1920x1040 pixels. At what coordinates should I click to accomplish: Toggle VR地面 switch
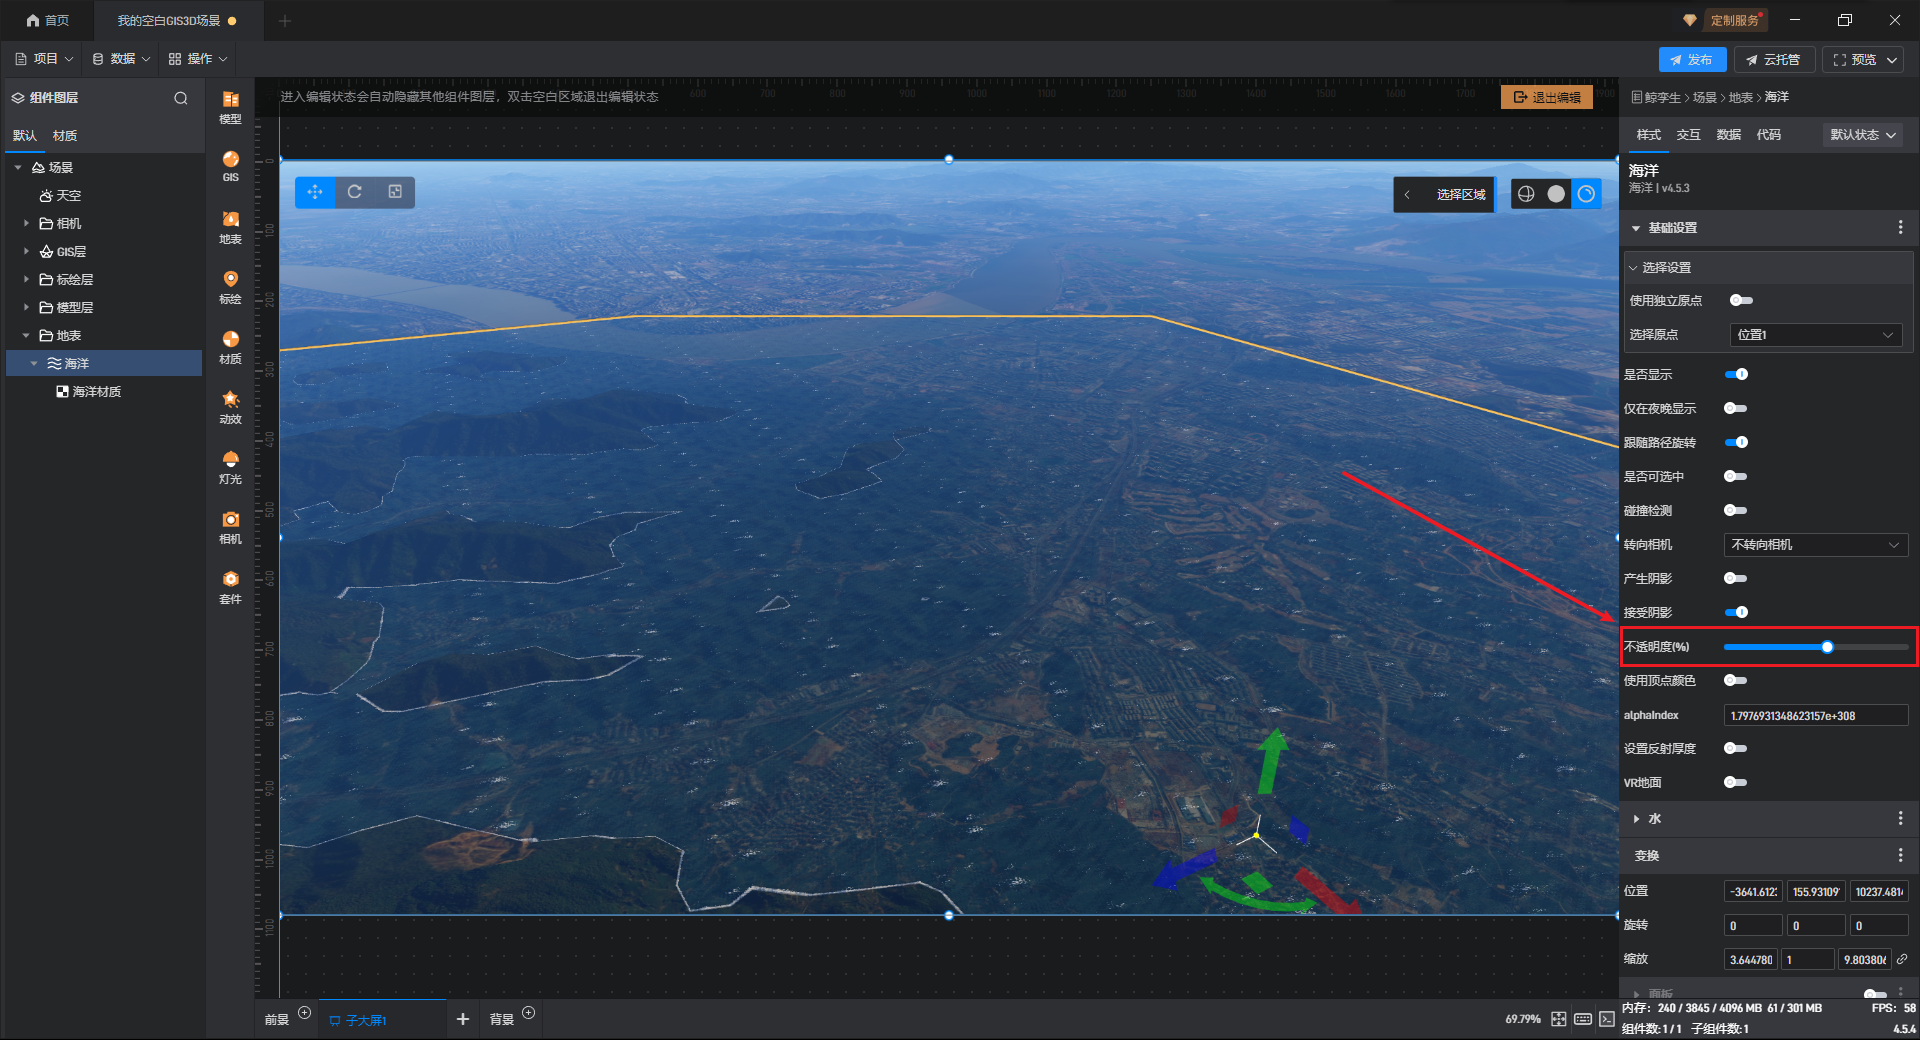pyautogui.click(x=1736, y=782)
